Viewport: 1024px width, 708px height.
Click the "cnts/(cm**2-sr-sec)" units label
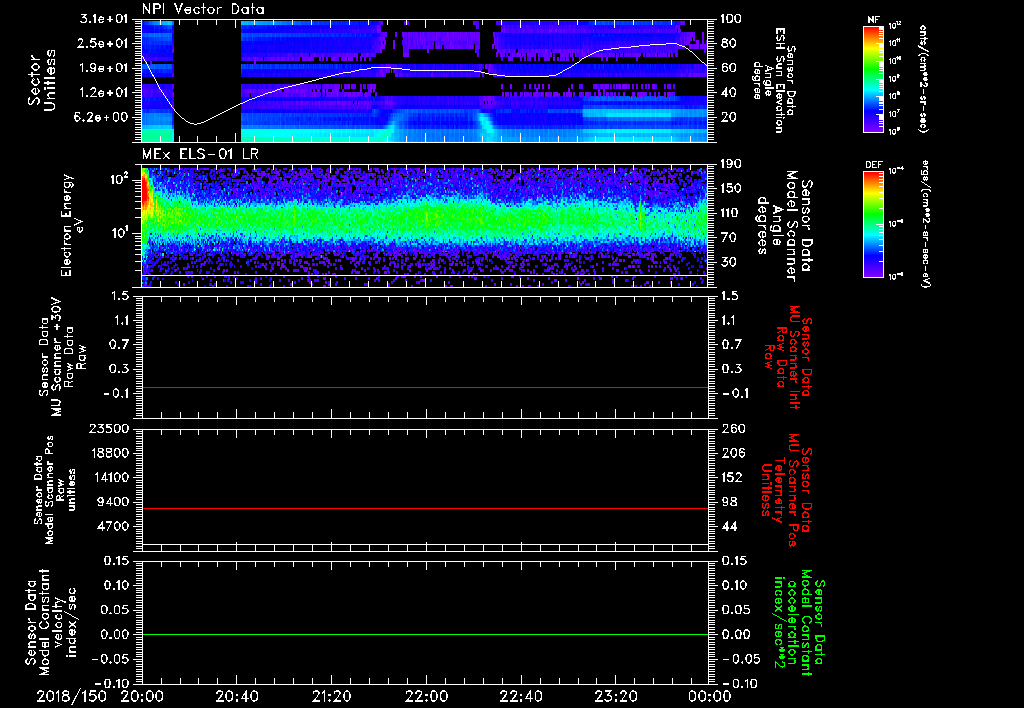[x=923, y=79]
